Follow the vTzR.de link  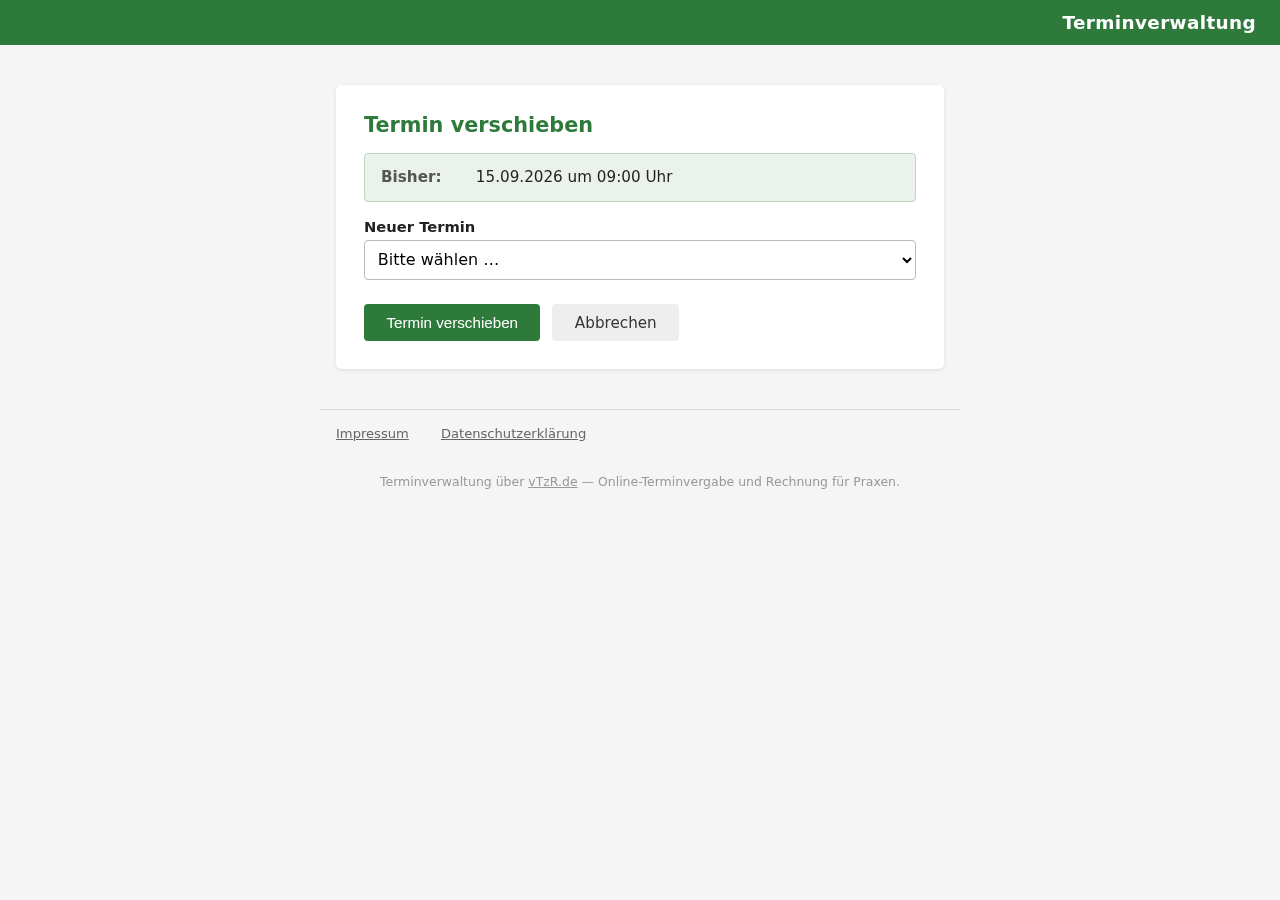tap(553, 482)
